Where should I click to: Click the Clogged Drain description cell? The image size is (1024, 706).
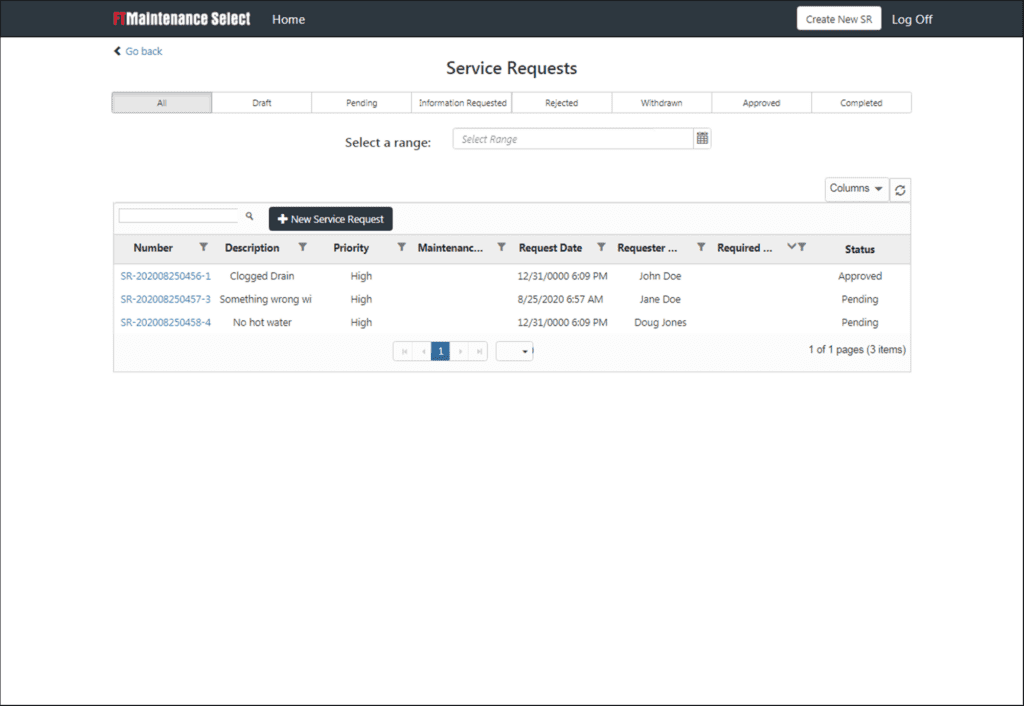[262, 276]
